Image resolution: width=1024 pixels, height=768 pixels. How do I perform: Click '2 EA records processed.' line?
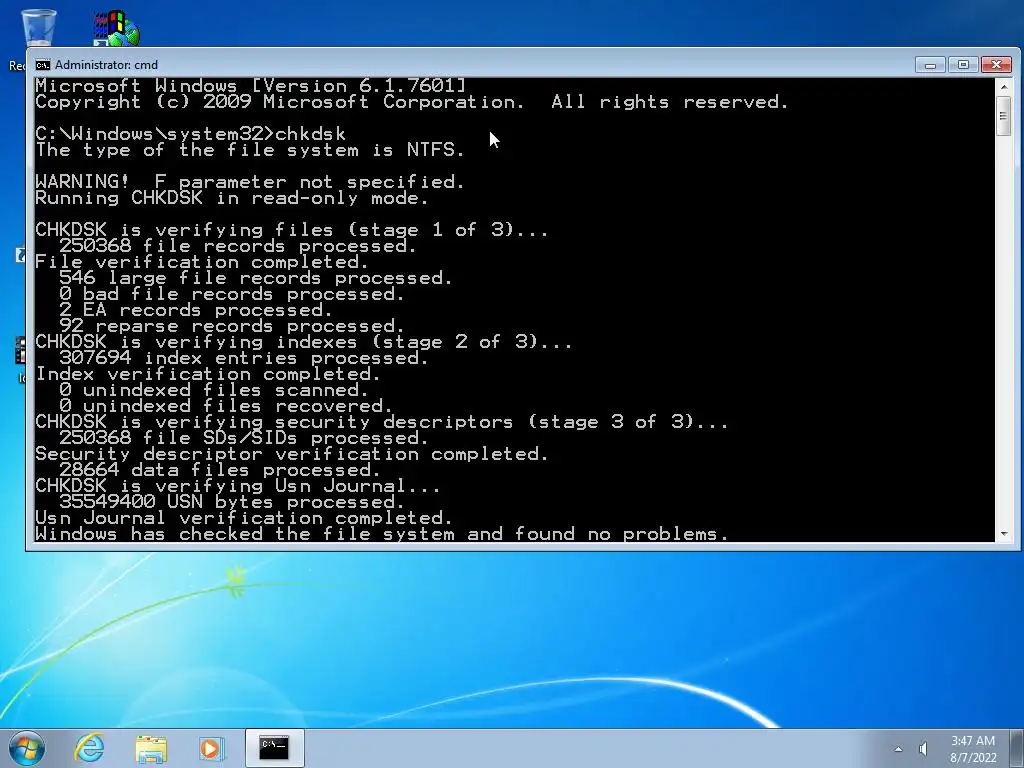(196, 310)
